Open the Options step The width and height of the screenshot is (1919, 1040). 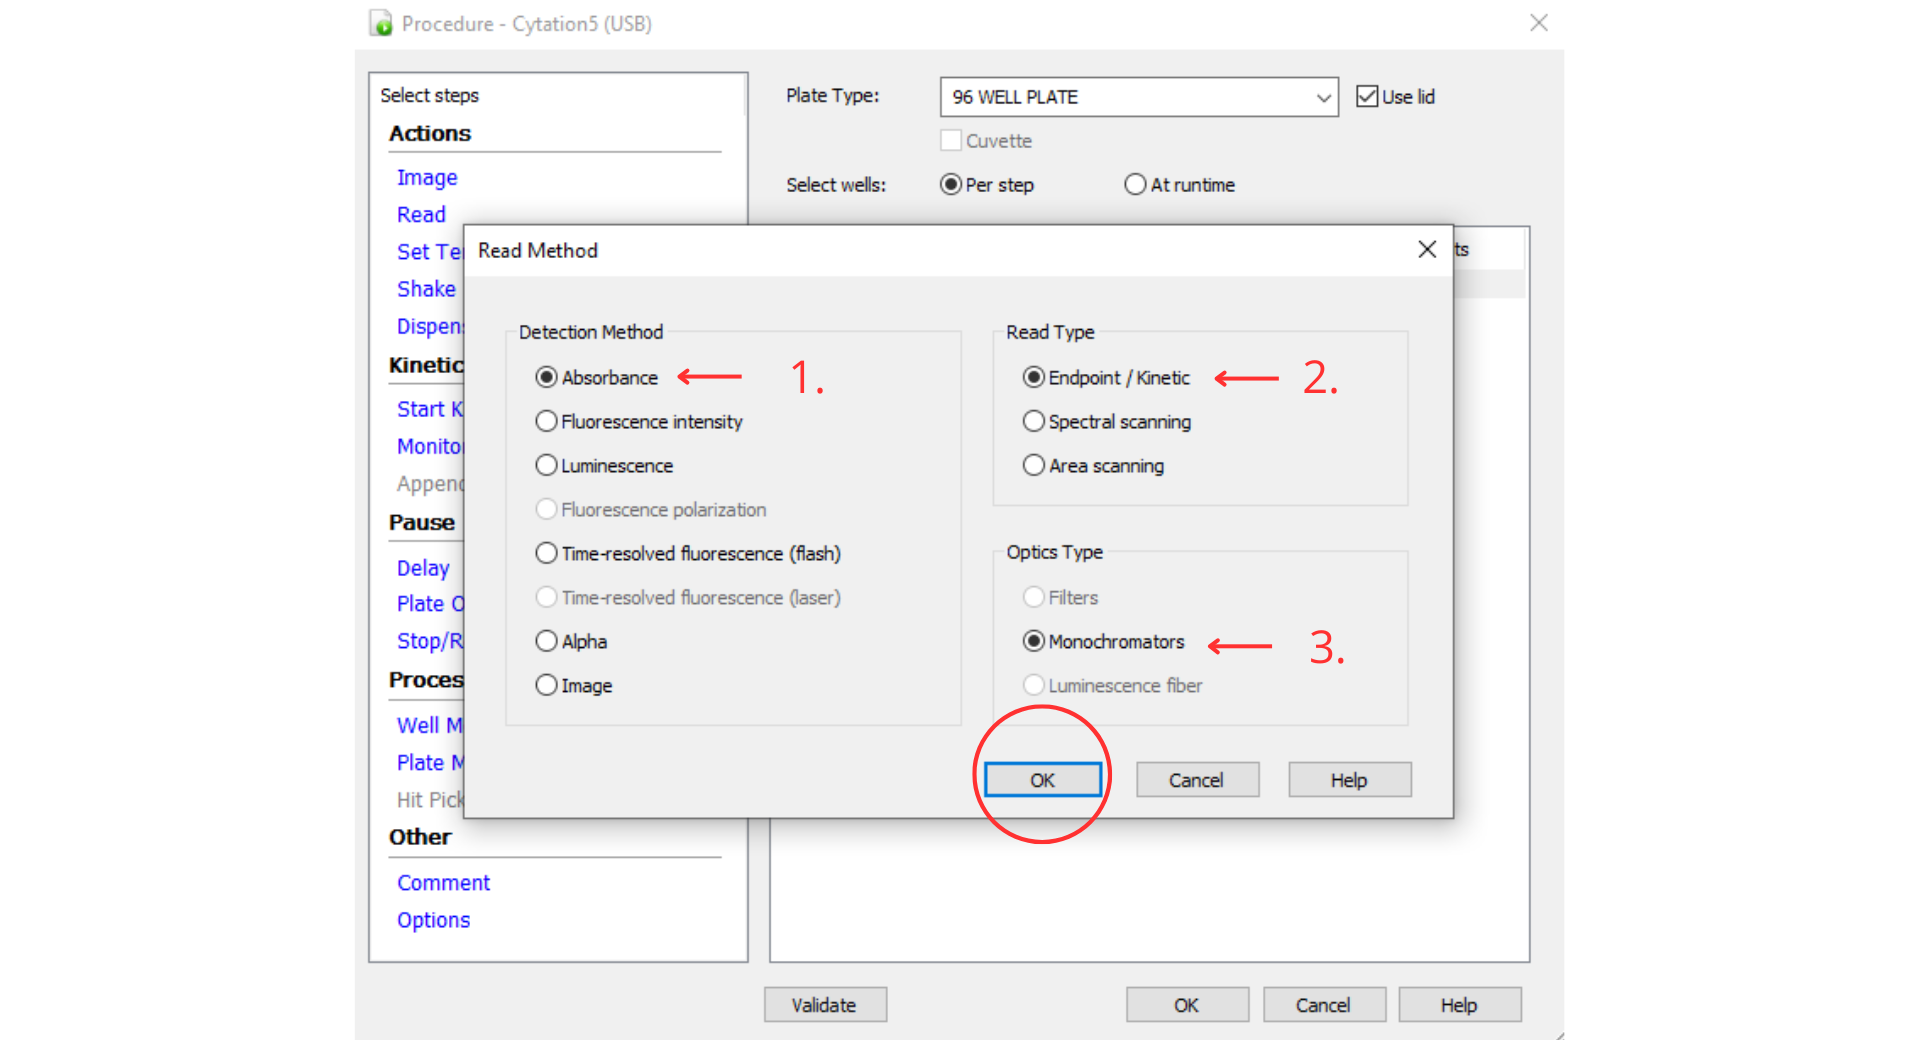click(x=433, y=920)
